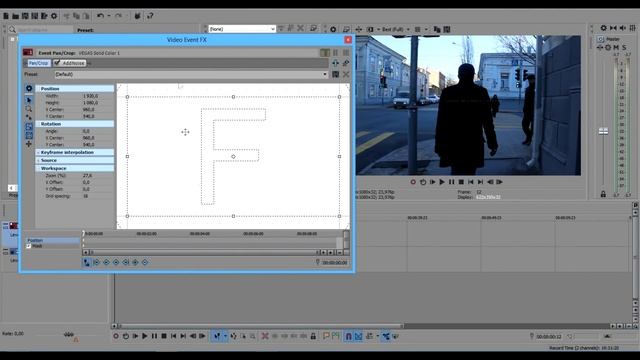Click the Zoom (%) value 27,6
Screen dimensions: 640x360
point(87,176)
